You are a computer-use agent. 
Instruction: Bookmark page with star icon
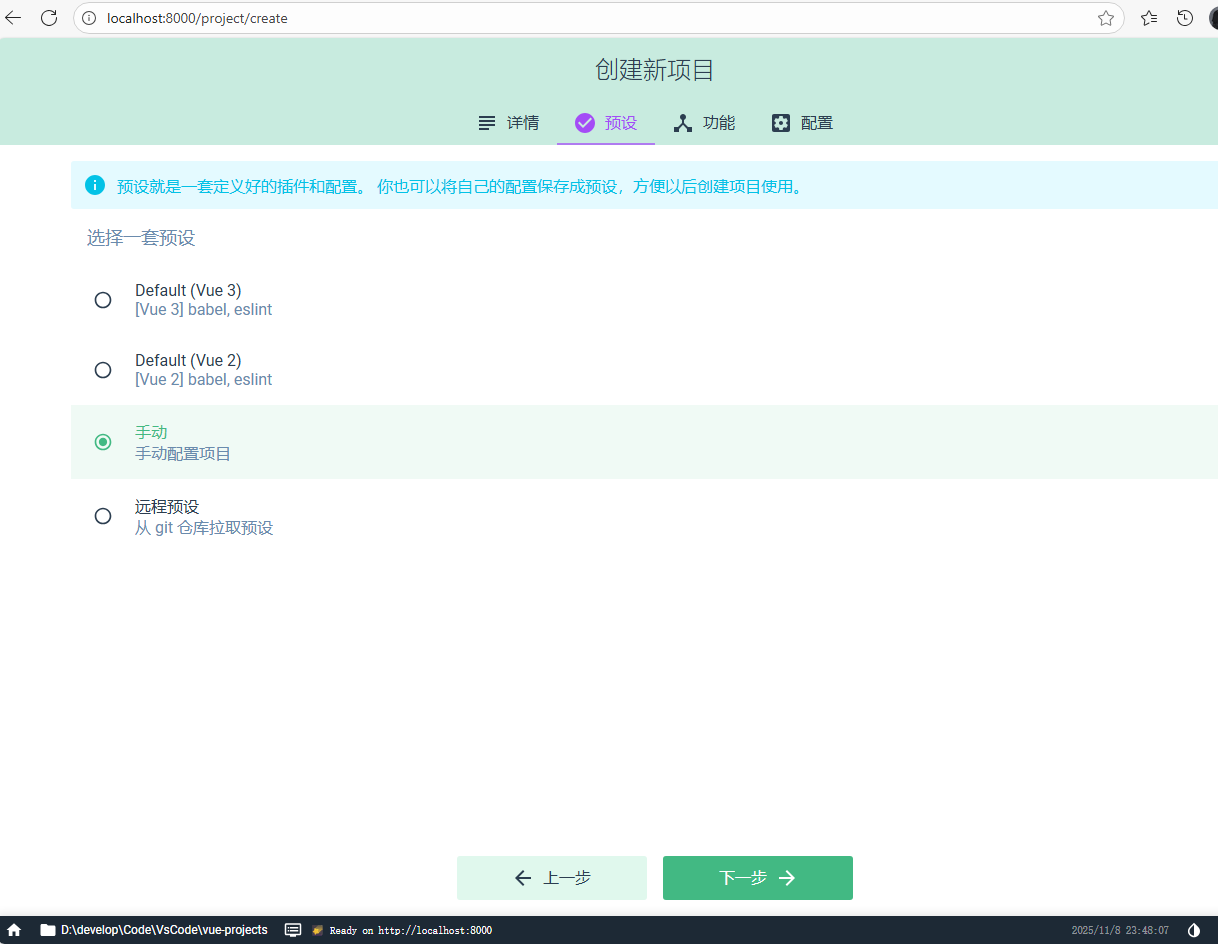[1105, 18]
